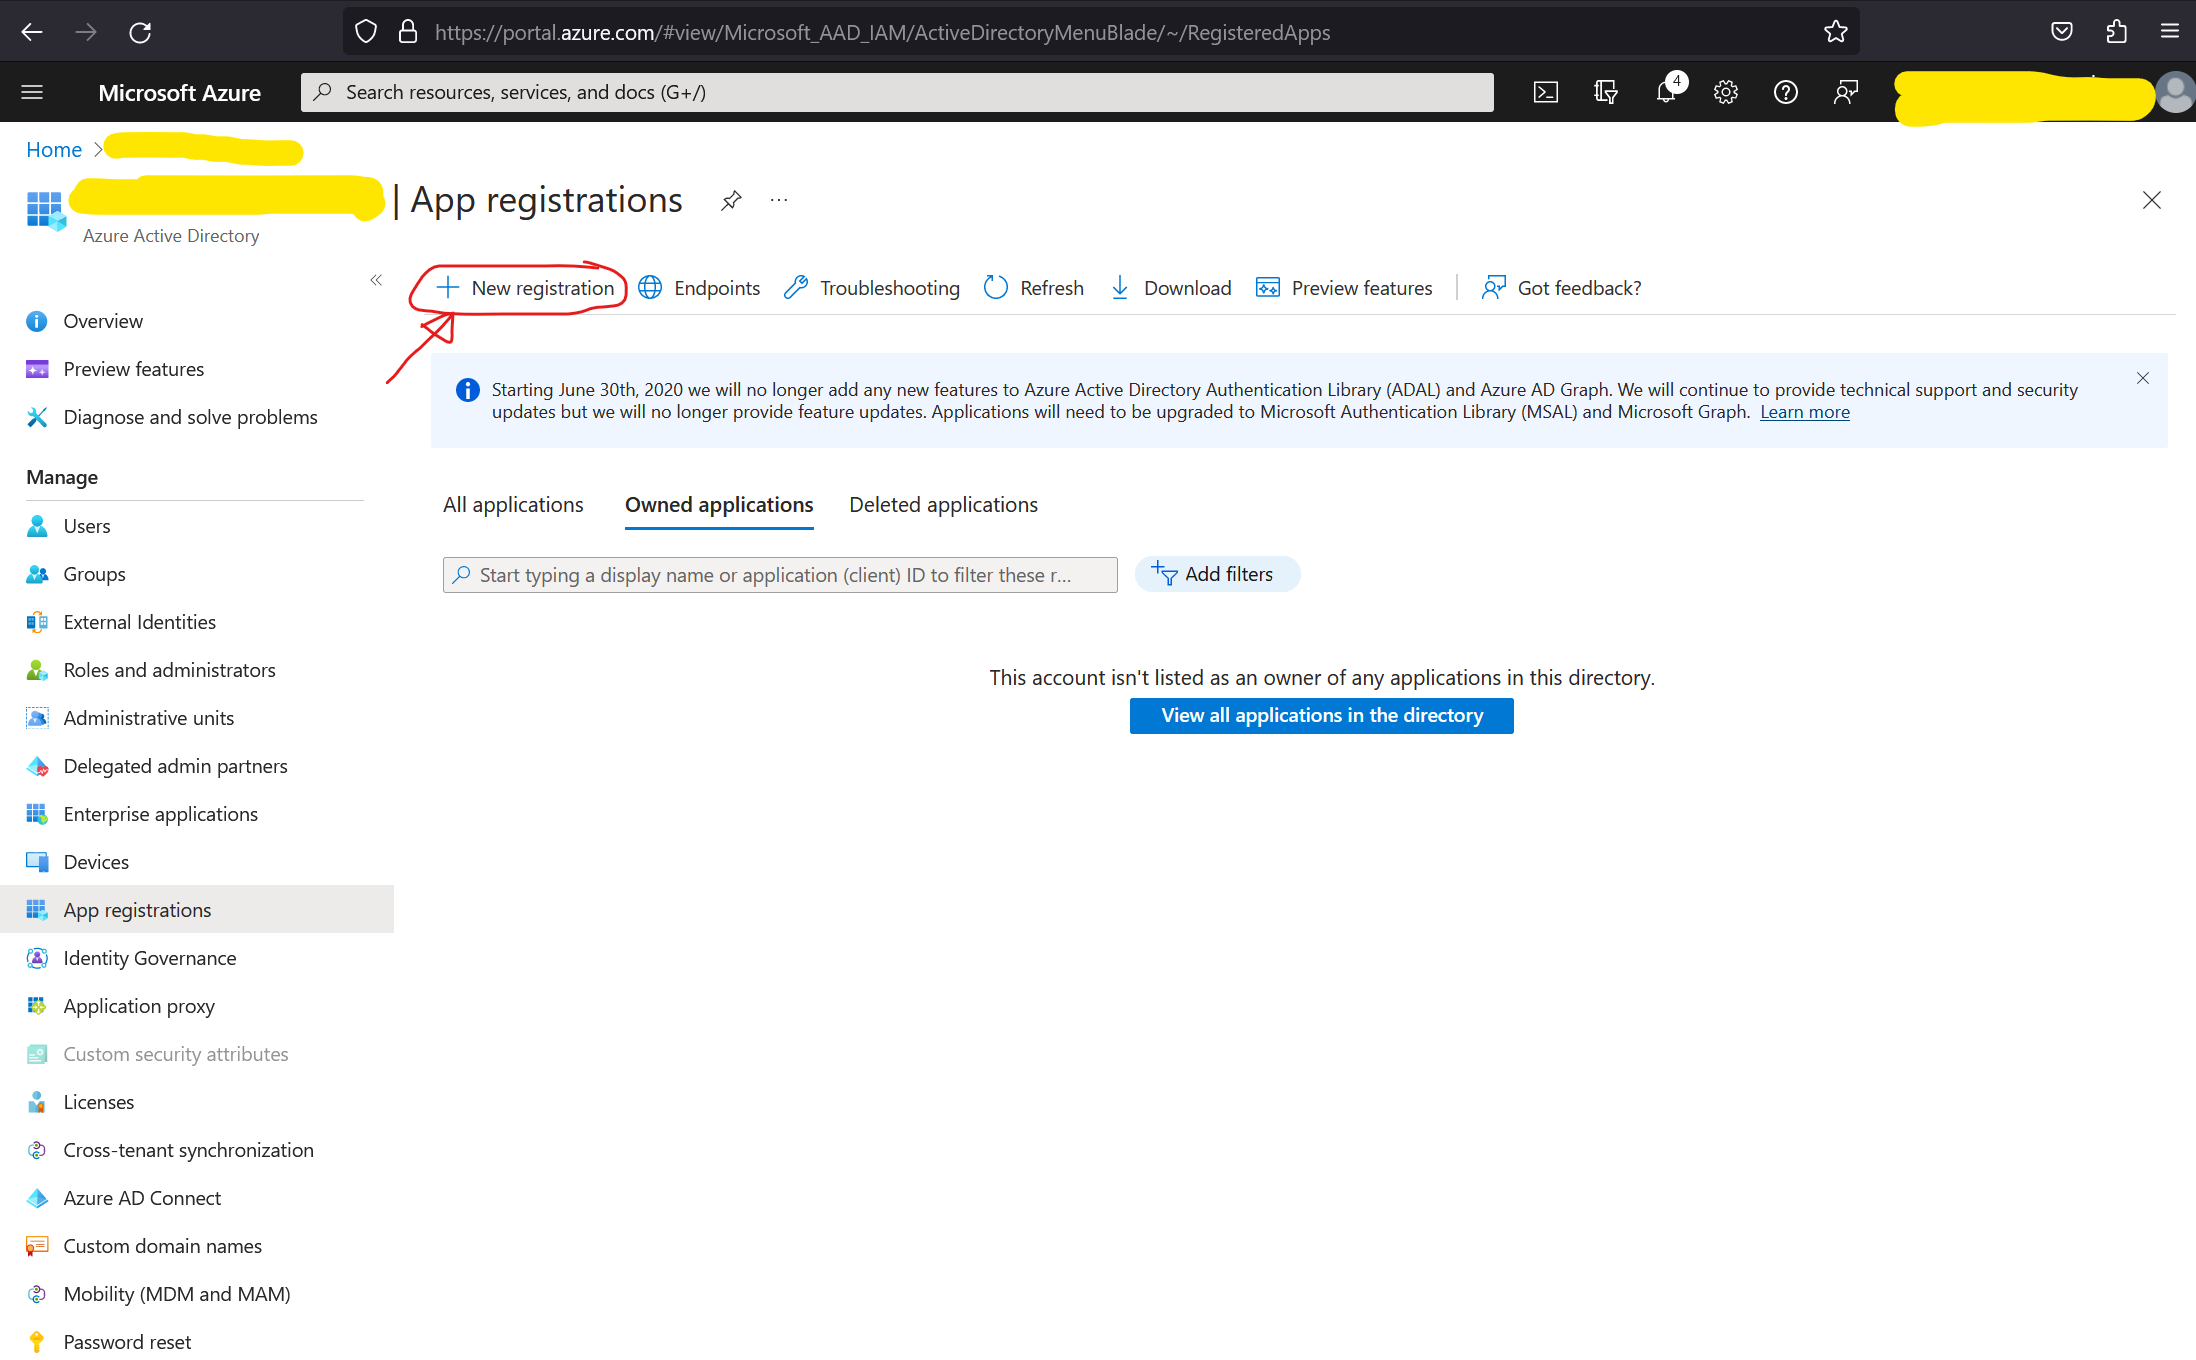The height and width of the screenshot is (1360, 2196).
Task: Select the Owned applications tab
Action: (719, 505)
